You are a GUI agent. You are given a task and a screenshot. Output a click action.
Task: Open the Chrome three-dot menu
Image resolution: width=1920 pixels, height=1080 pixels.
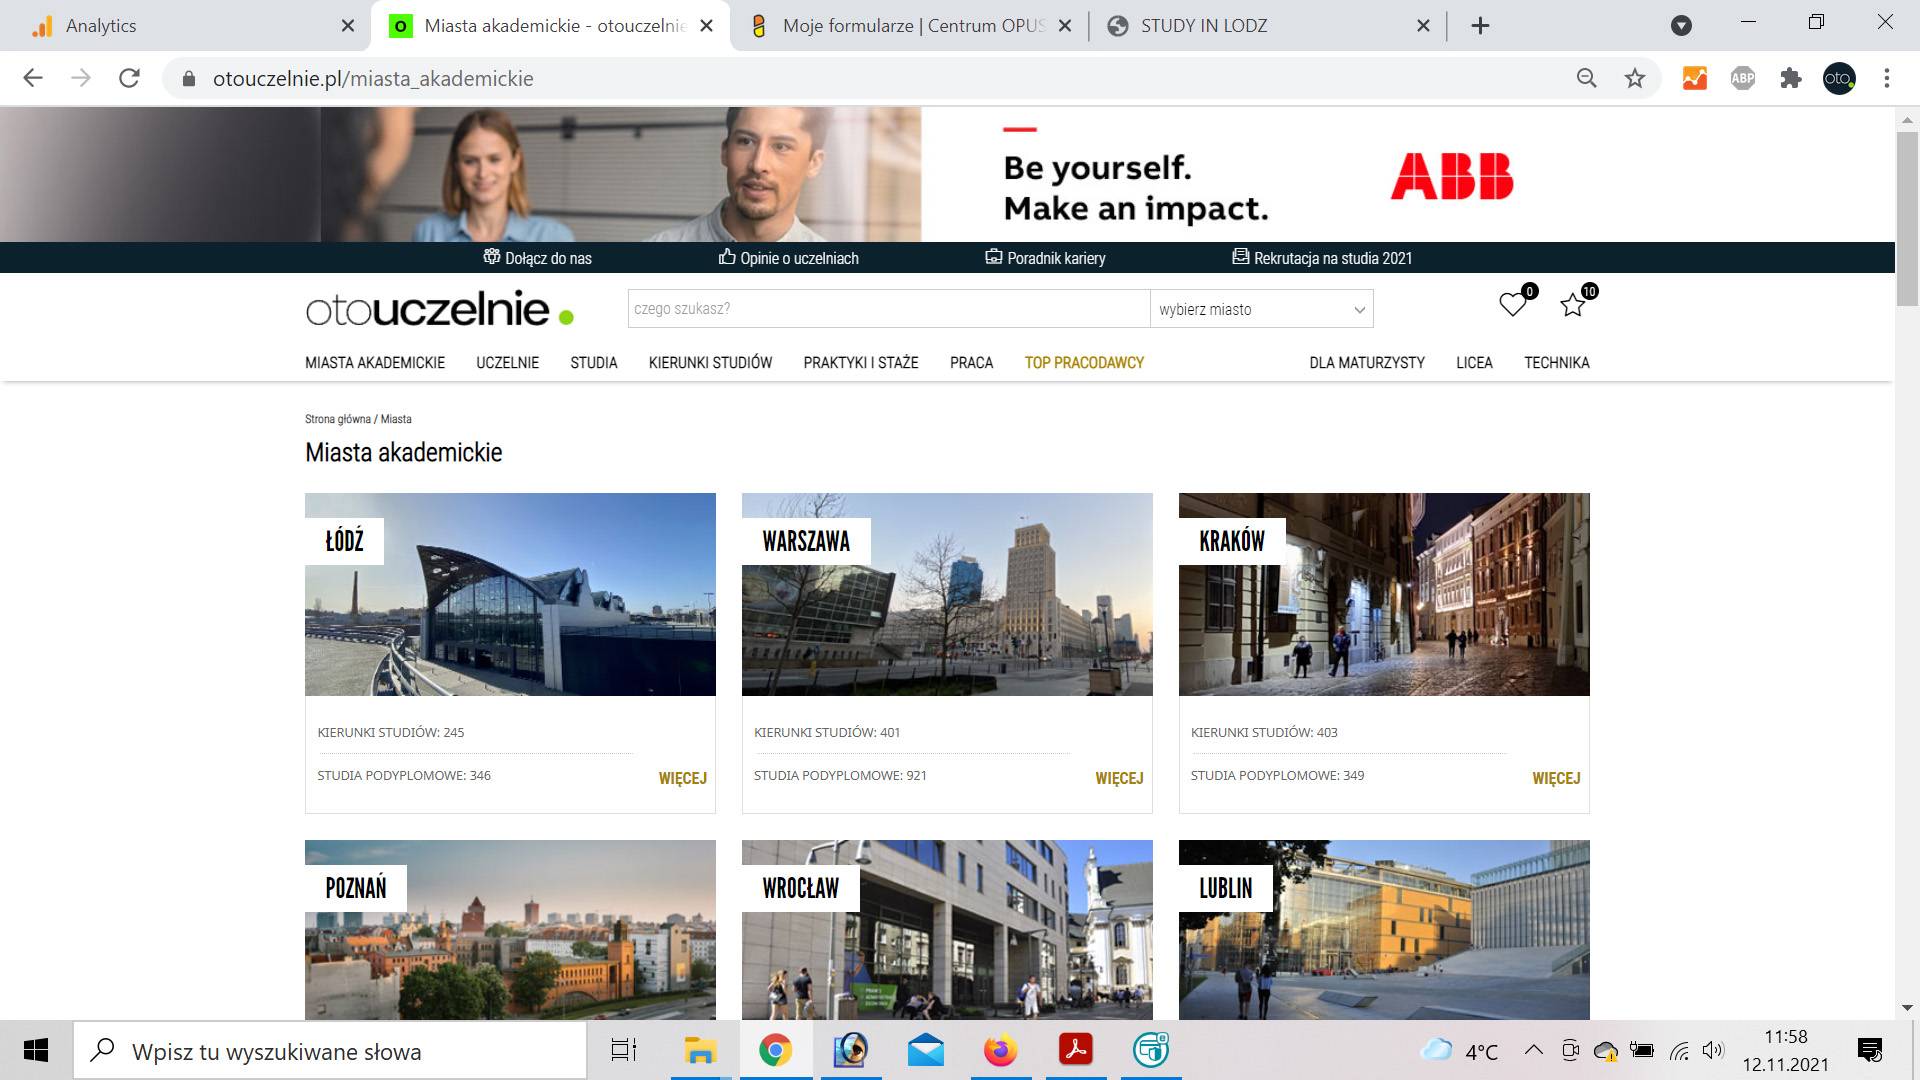[1887, 78]
